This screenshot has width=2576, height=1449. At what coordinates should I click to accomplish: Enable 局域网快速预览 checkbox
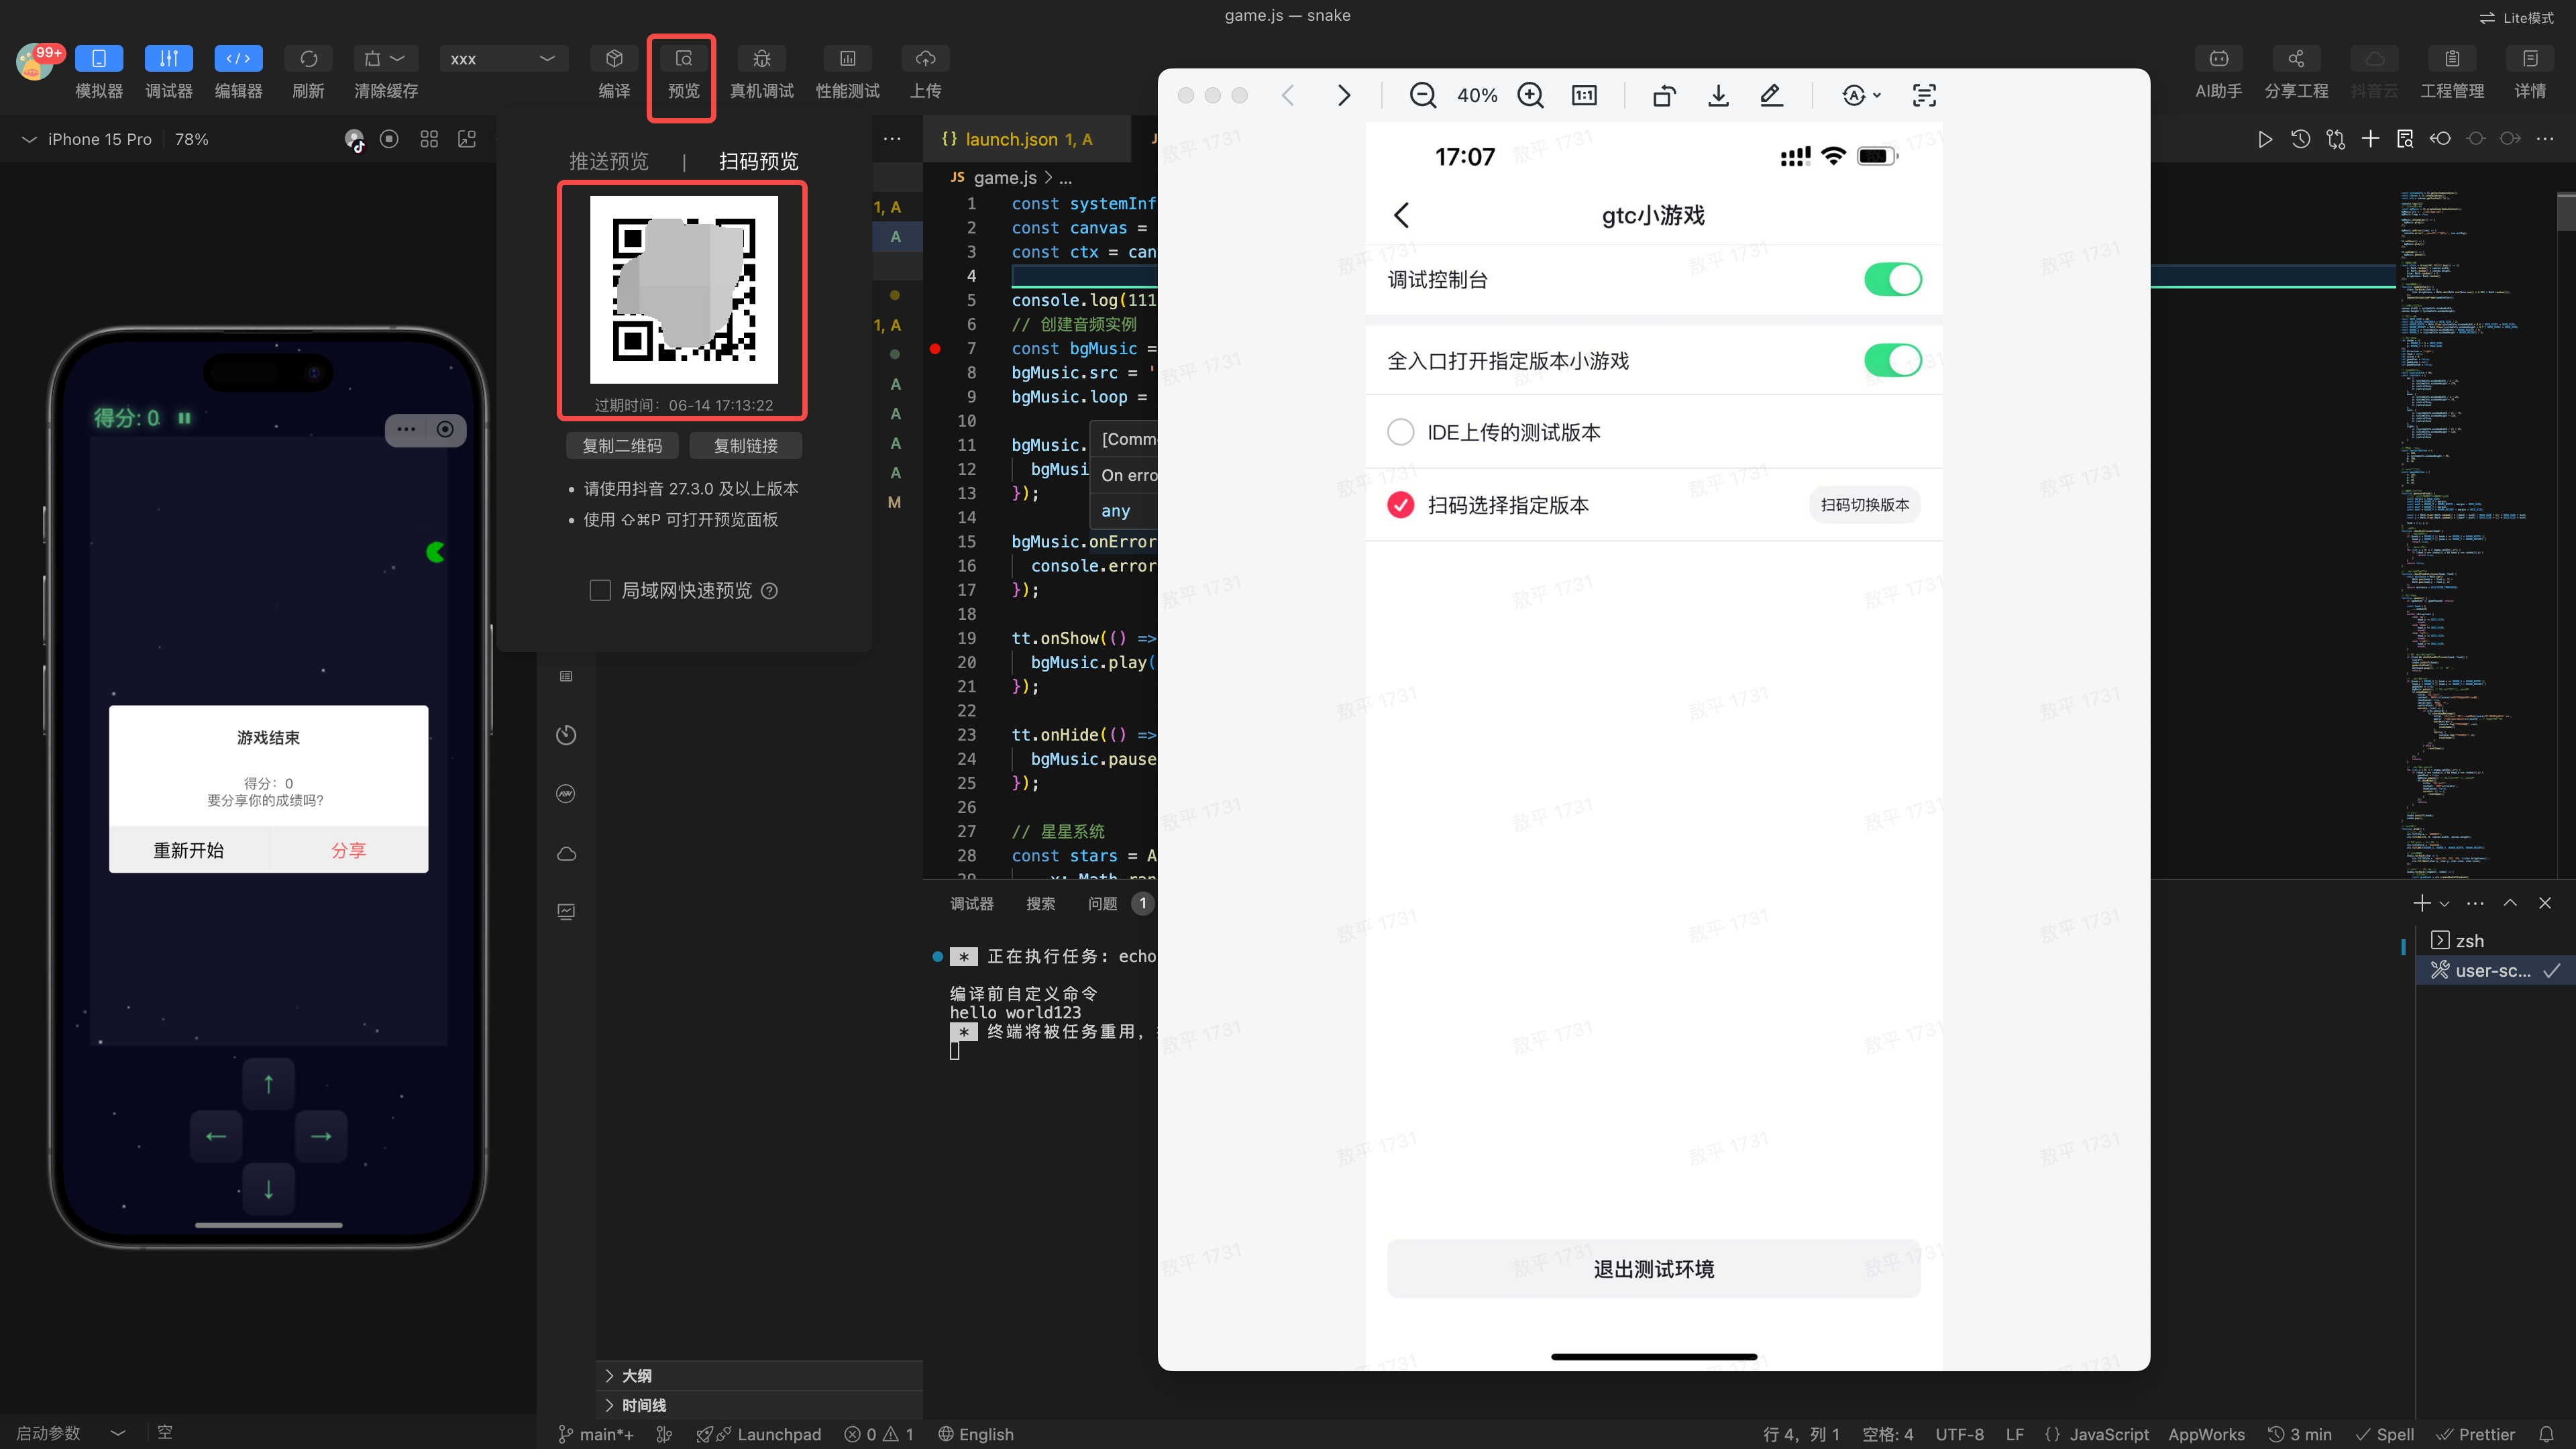click(600, 591)
